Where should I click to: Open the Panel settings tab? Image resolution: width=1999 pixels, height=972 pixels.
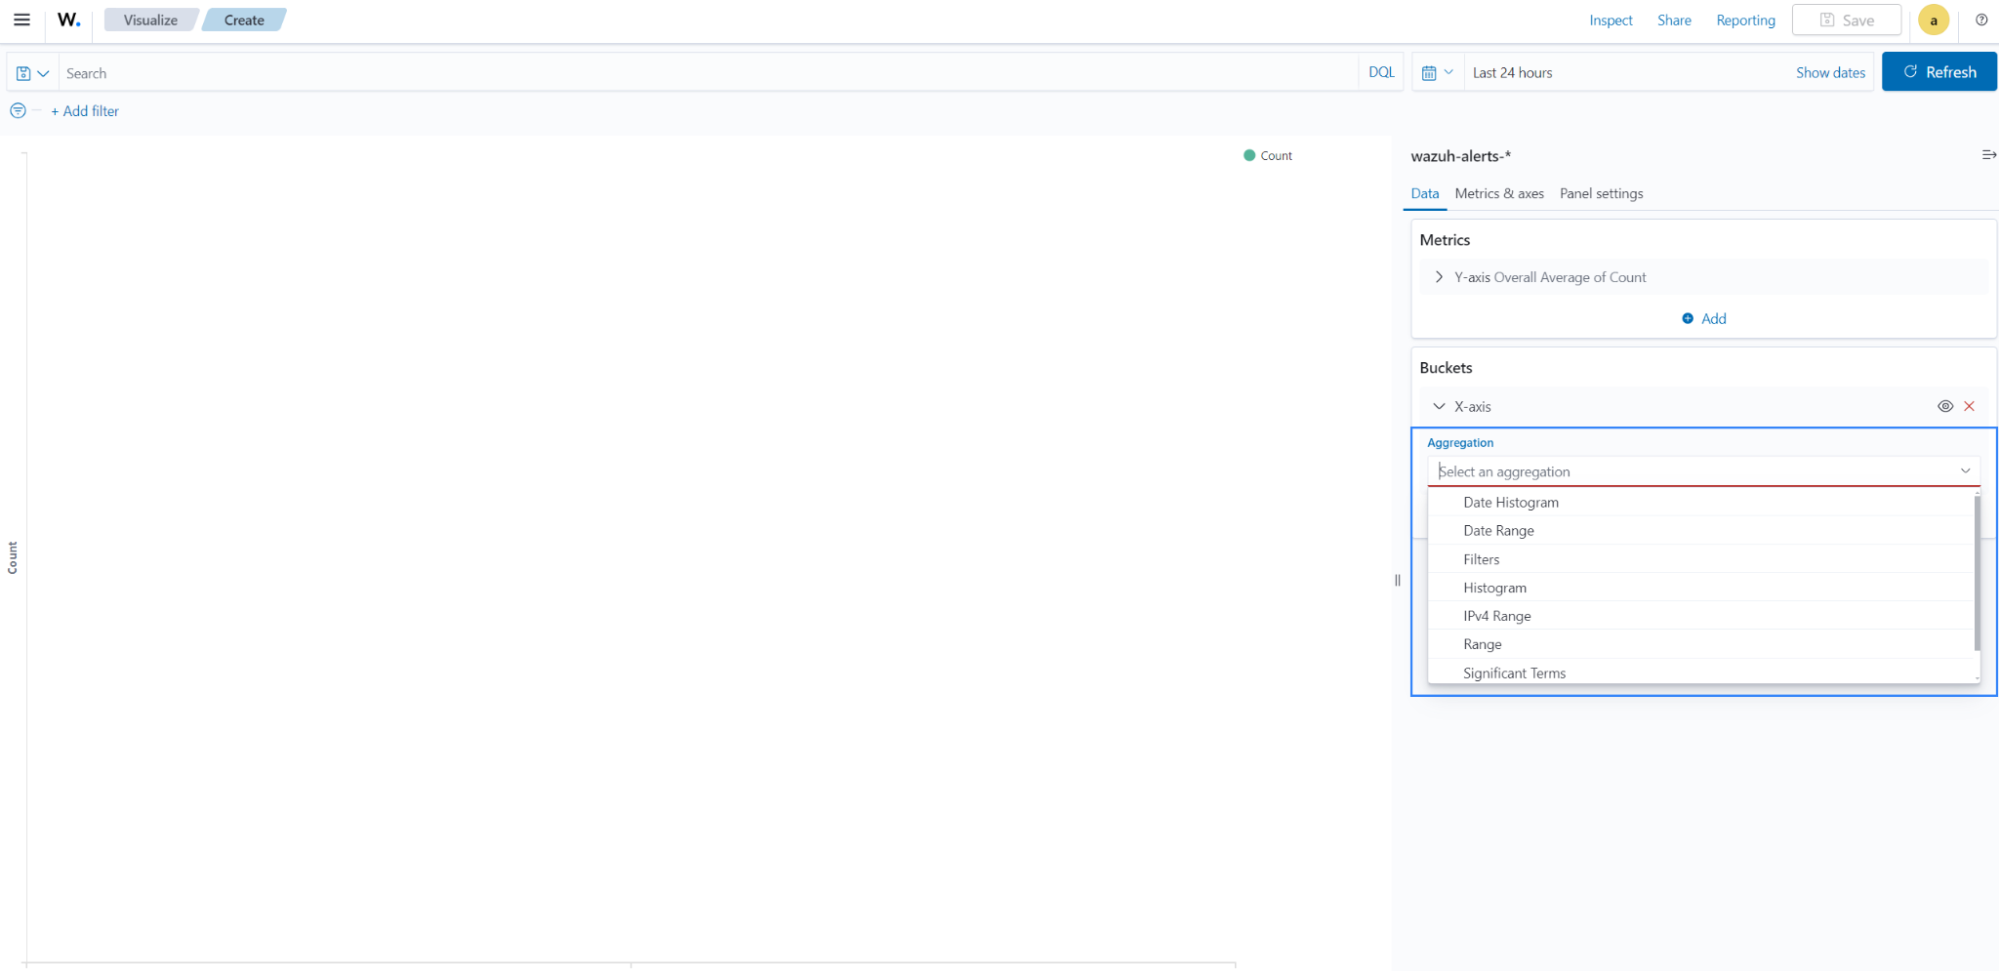point(1600,194)
